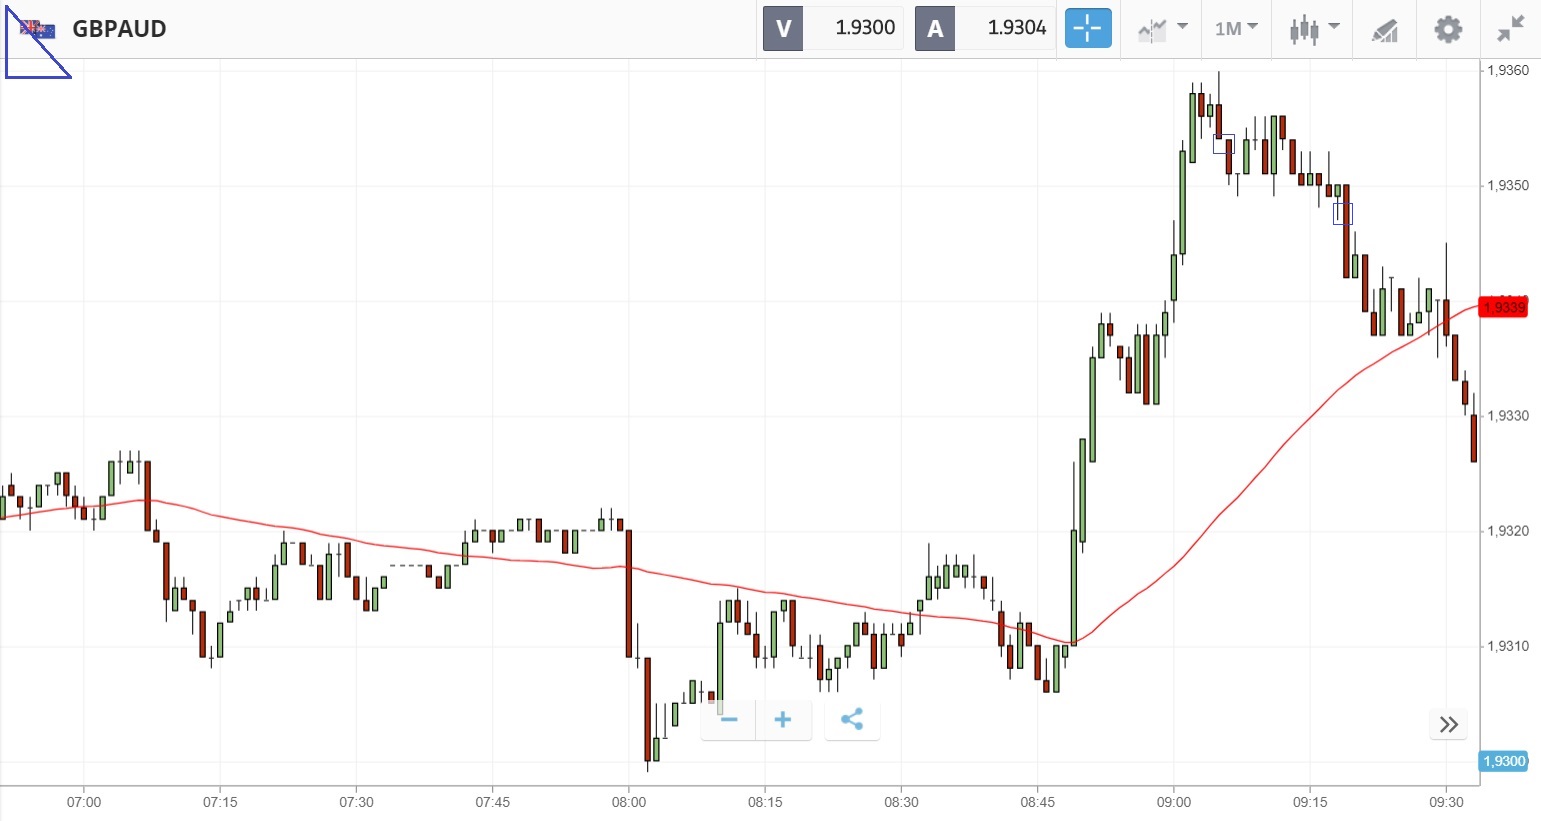Expand the candlestick chart type dropdown
Image resolution: width=1541 pixels, height=821 pixels.
[x=1313, y=28]
